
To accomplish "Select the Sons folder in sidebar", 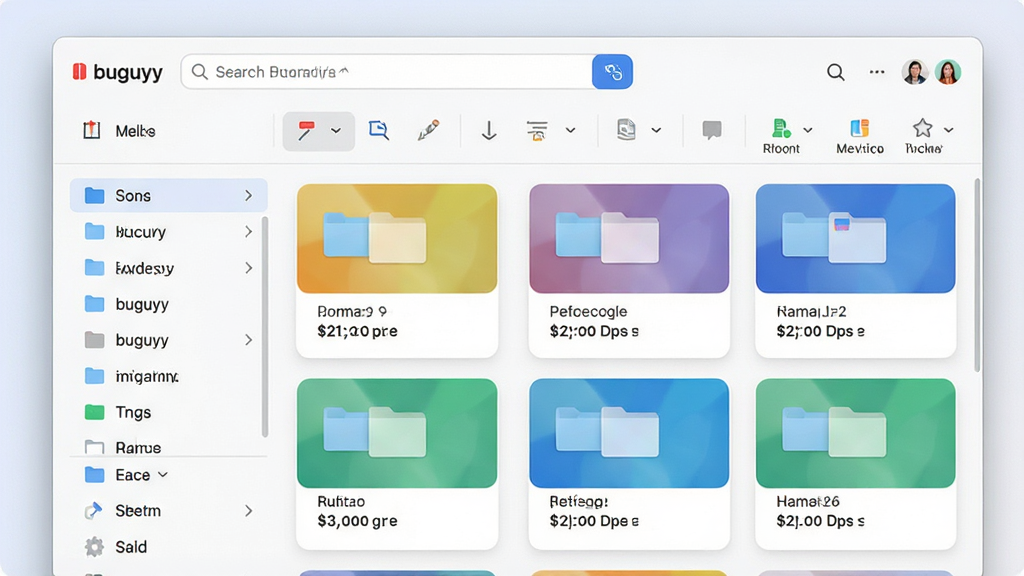I will 168,195.
